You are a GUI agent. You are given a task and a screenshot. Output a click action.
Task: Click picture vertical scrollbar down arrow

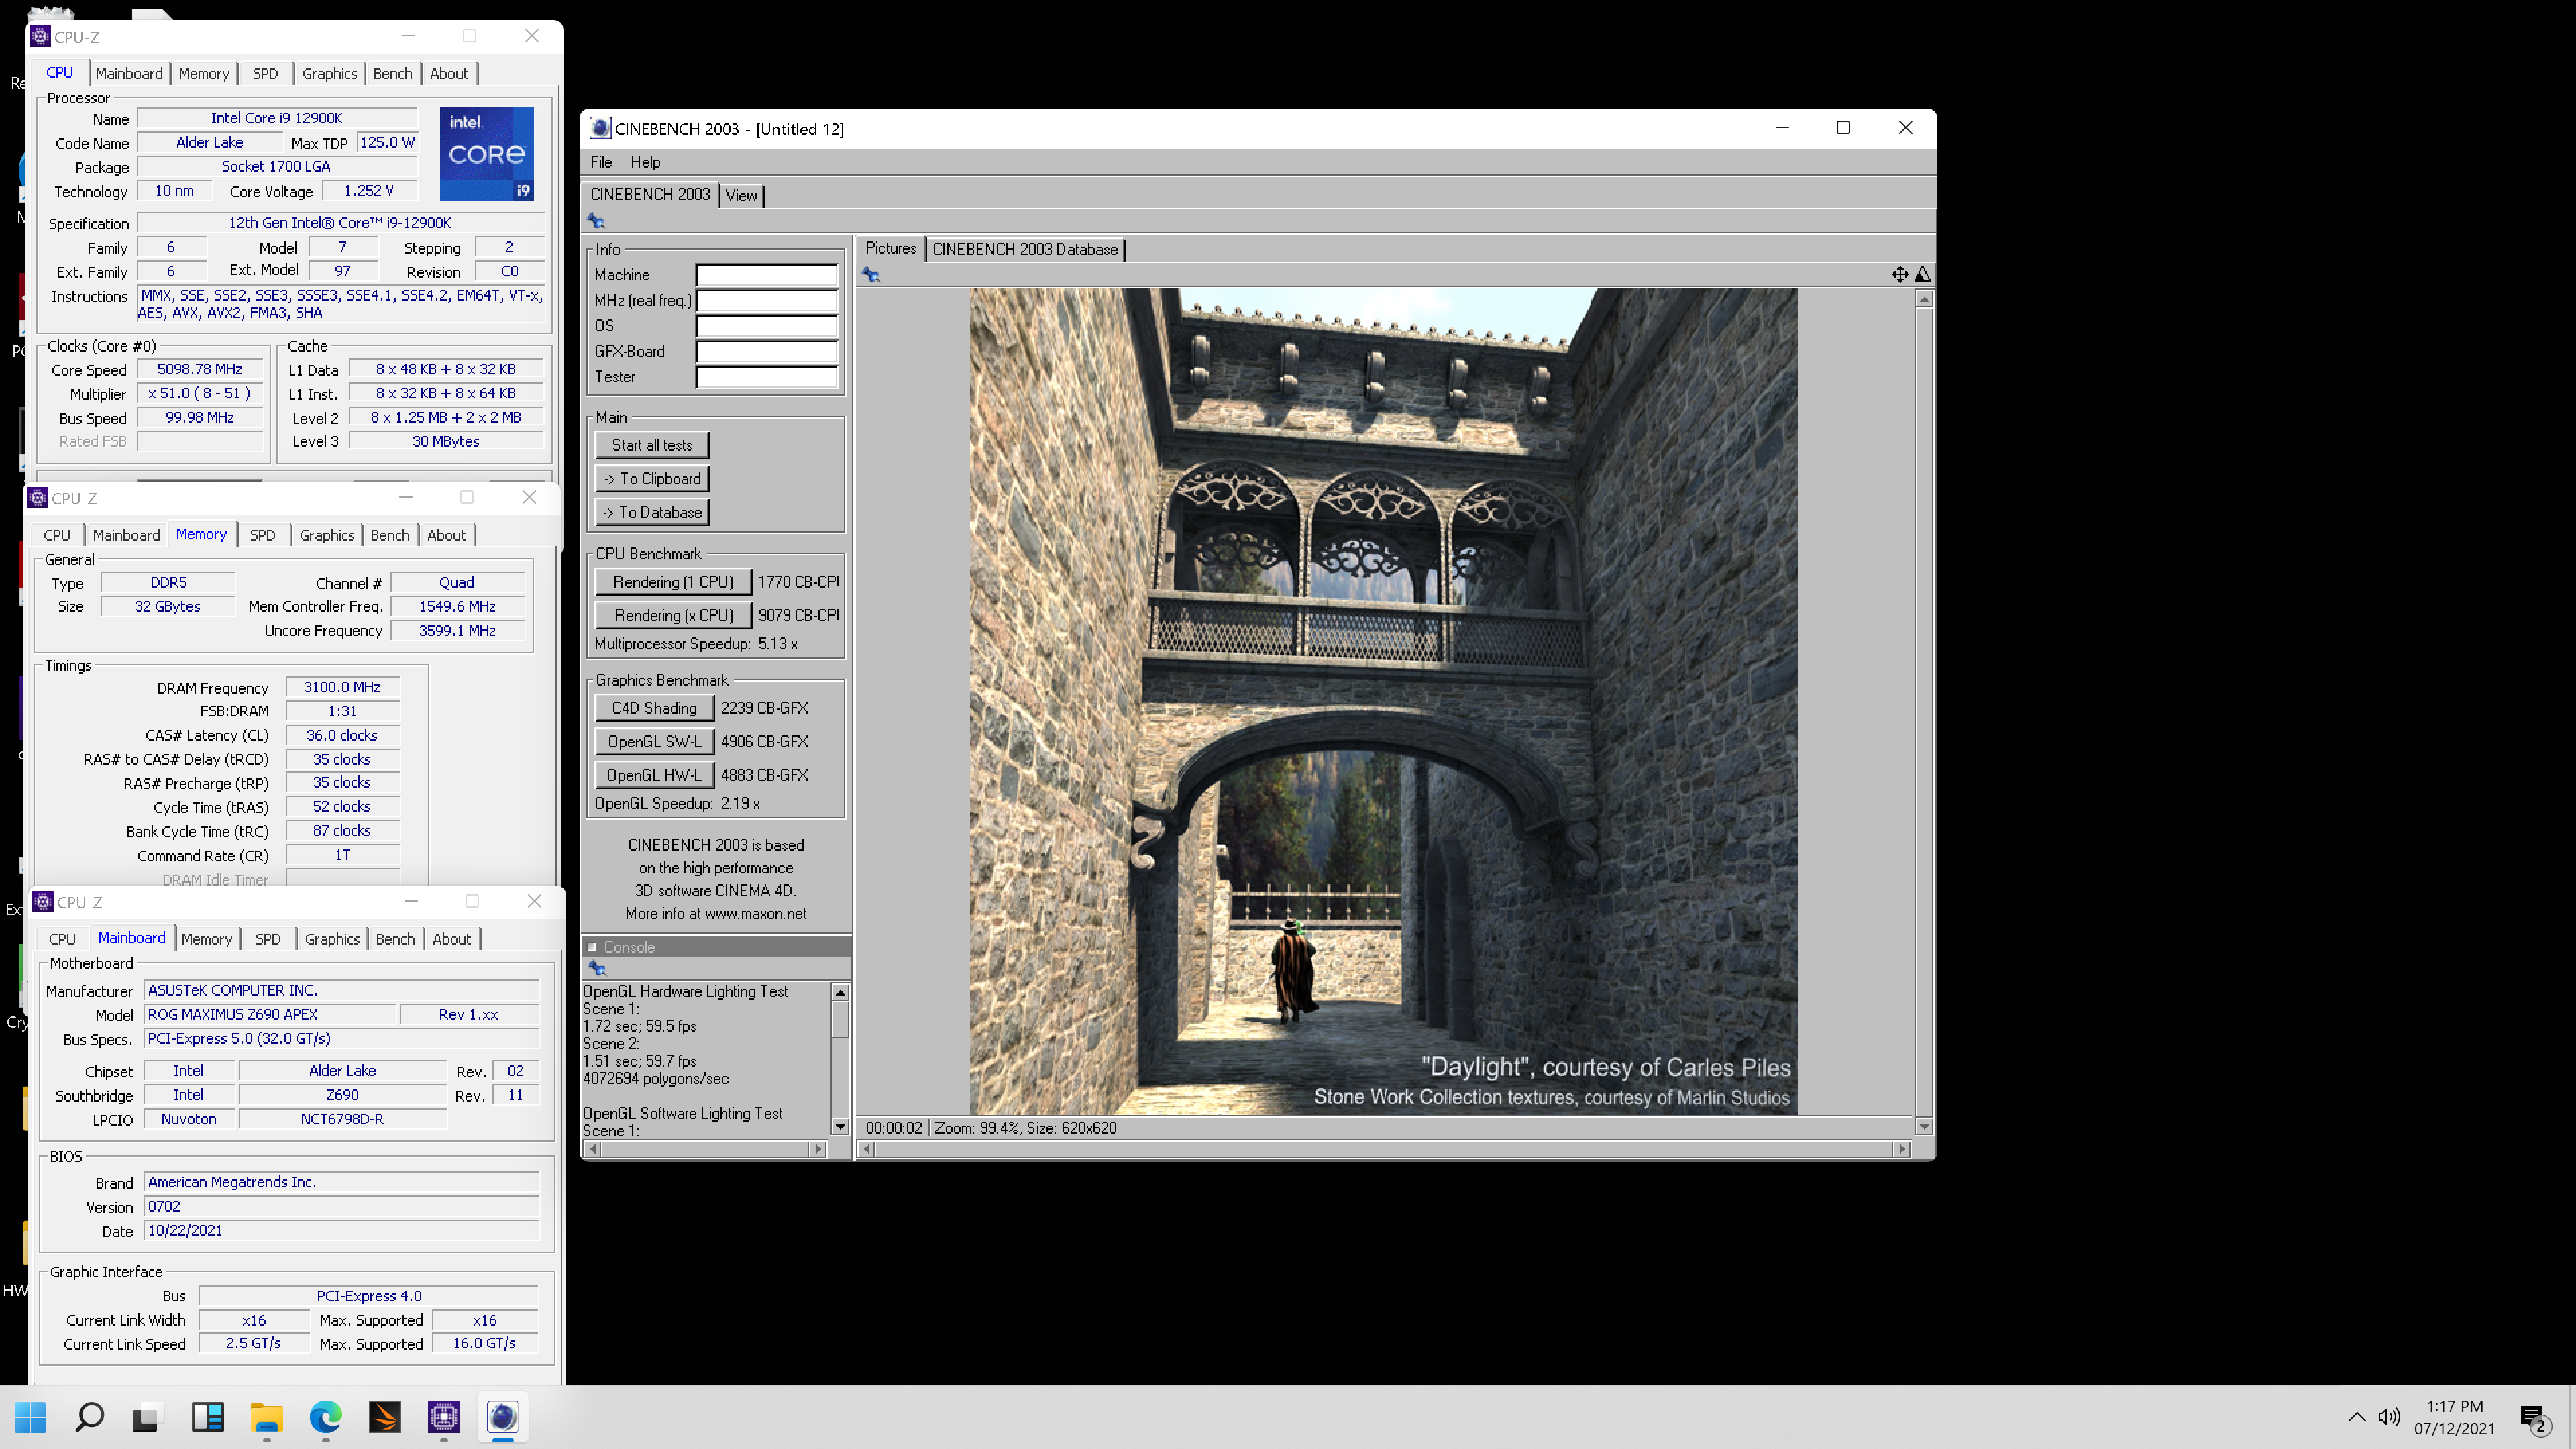tap(1923, 1127)
